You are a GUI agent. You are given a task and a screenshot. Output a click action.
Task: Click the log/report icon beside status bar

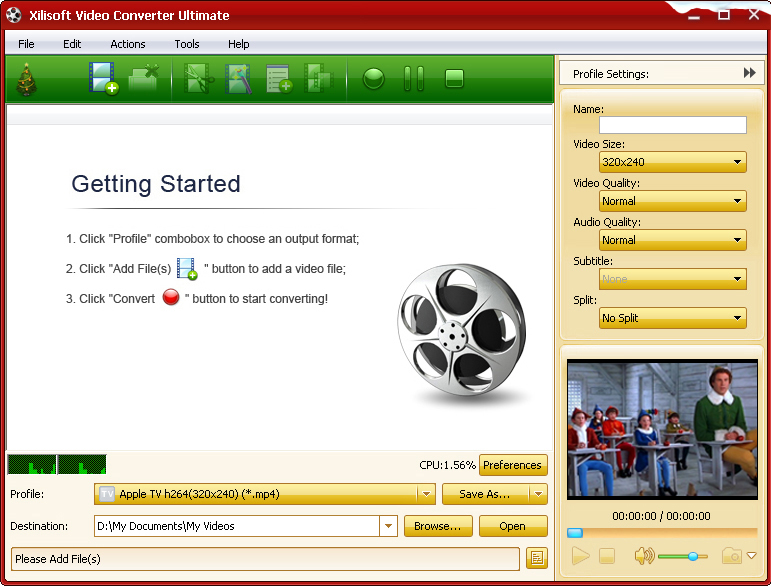pyautogui.click(x=536, y=558)
